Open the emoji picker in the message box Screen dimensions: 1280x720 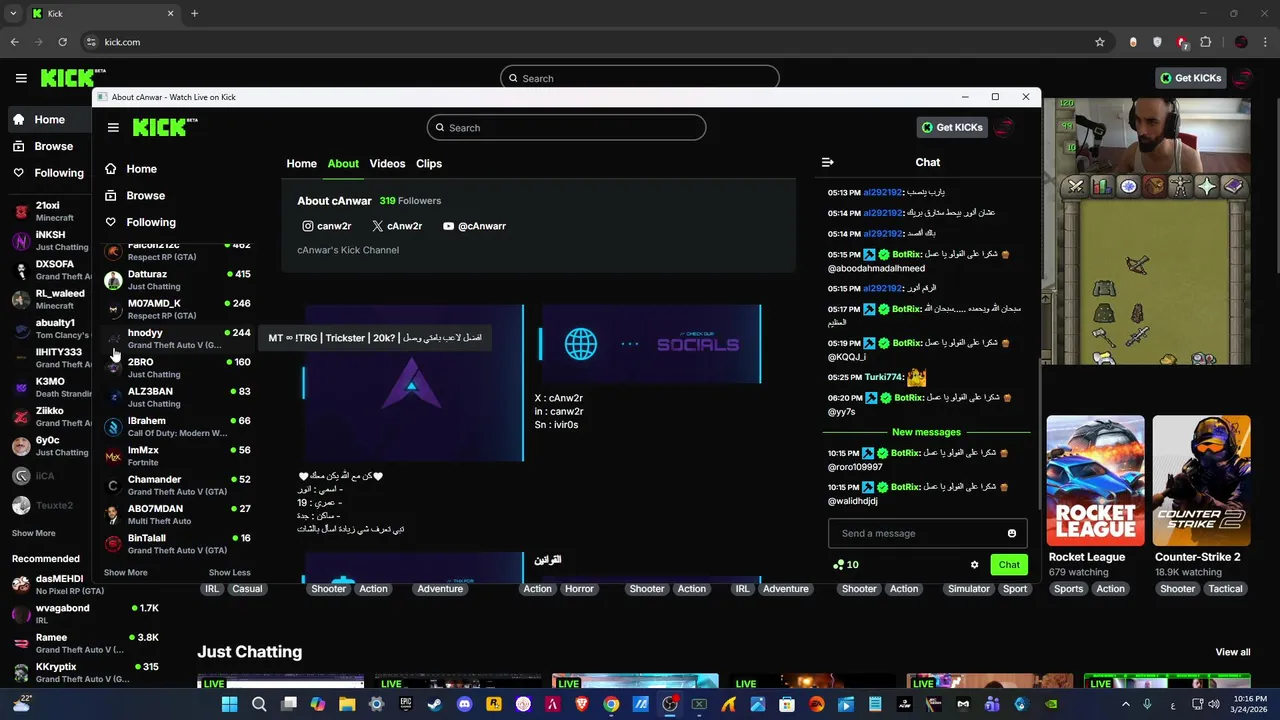coord(1011,534)
